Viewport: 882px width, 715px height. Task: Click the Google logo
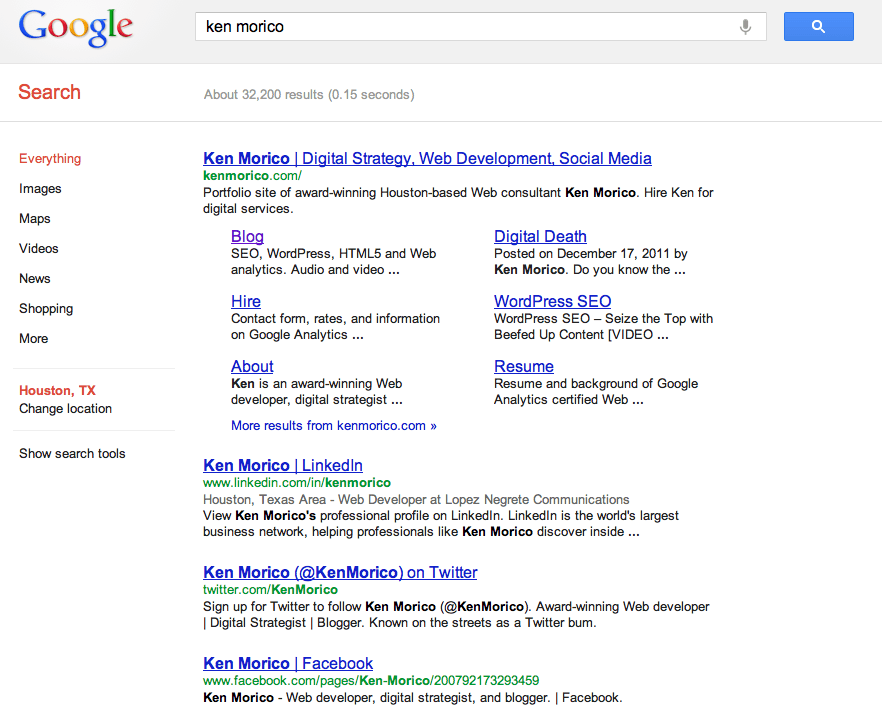75,27
